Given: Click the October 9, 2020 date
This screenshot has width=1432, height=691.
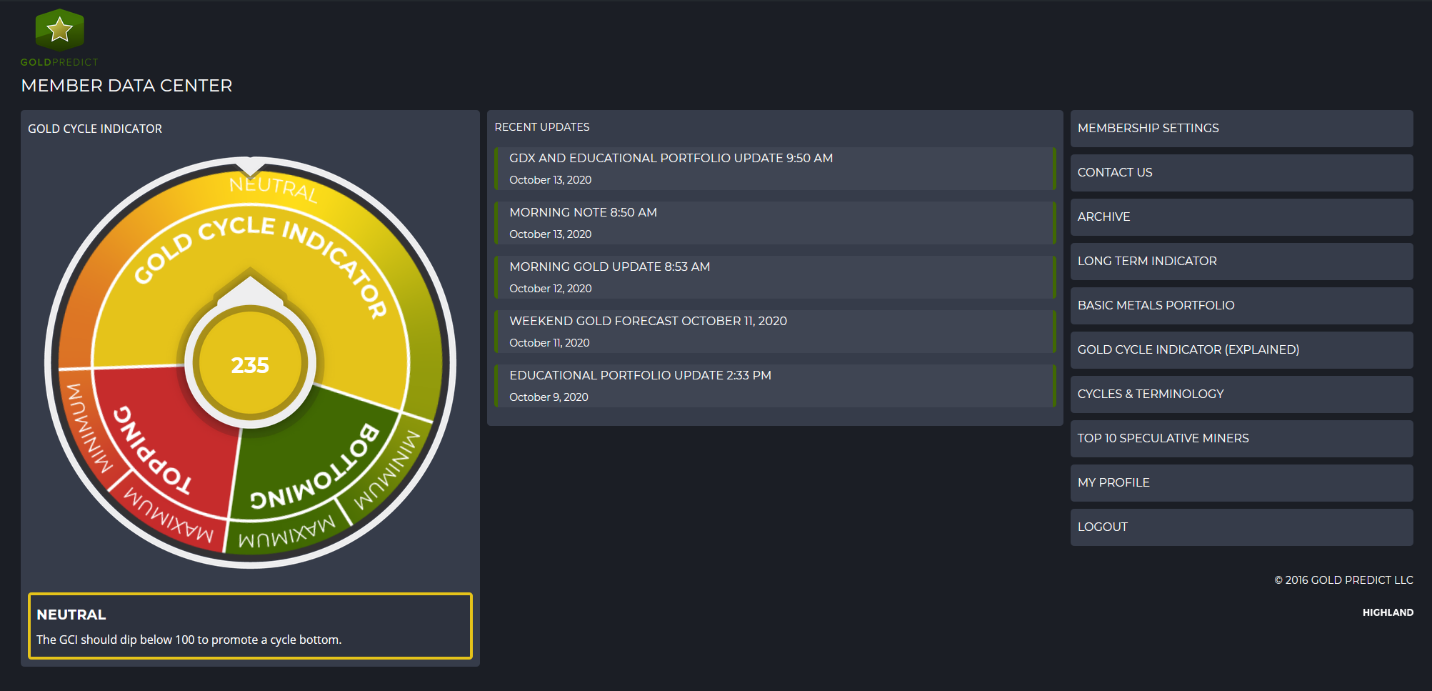Looking at the screenshot, I should pos(550,397).
